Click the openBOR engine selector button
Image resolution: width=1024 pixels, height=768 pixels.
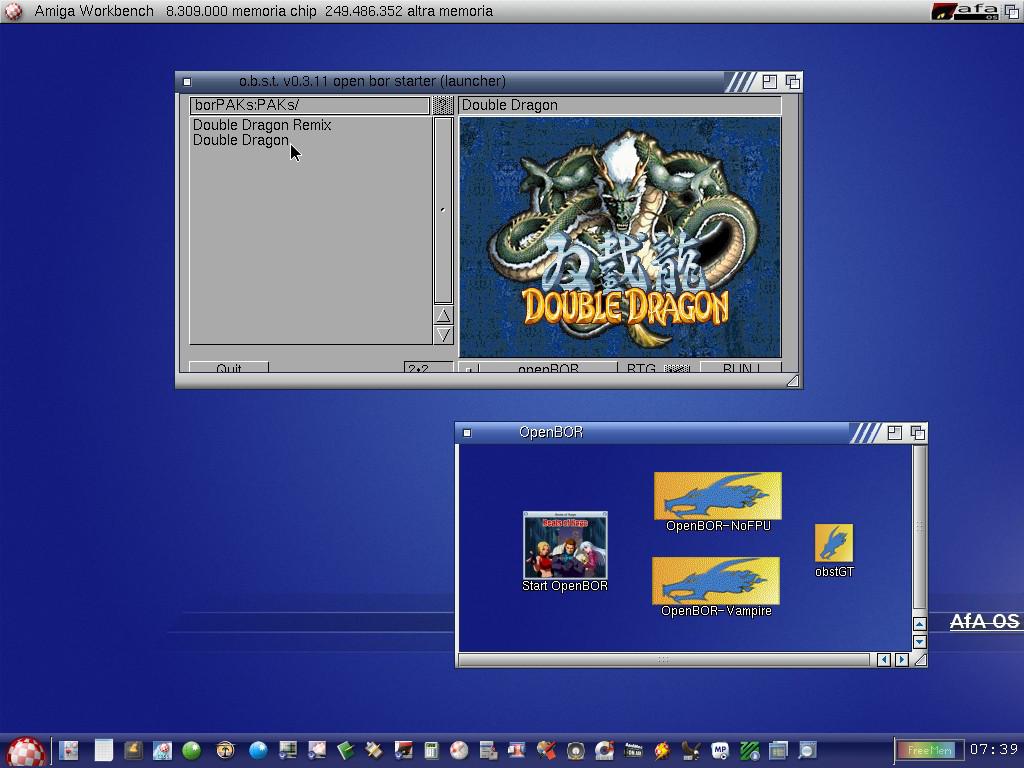548,368
